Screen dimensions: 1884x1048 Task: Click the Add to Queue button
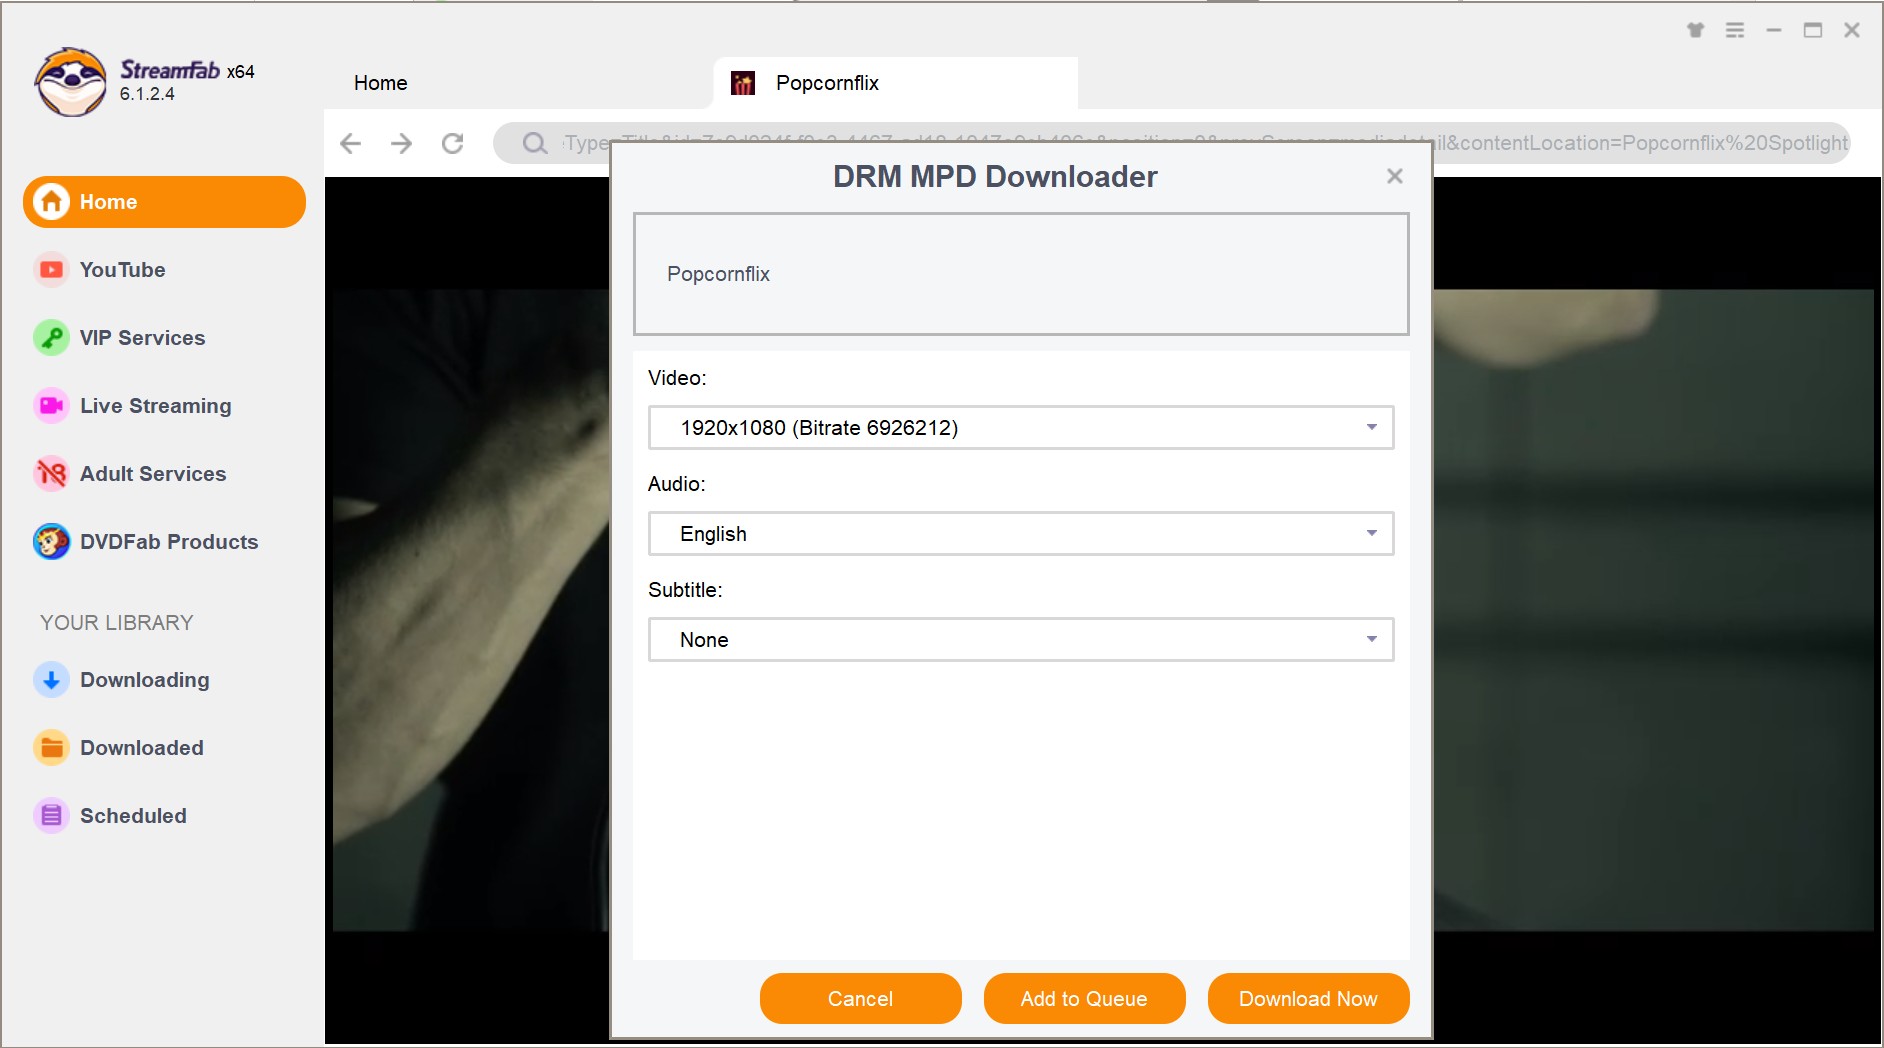point(1084,999)
